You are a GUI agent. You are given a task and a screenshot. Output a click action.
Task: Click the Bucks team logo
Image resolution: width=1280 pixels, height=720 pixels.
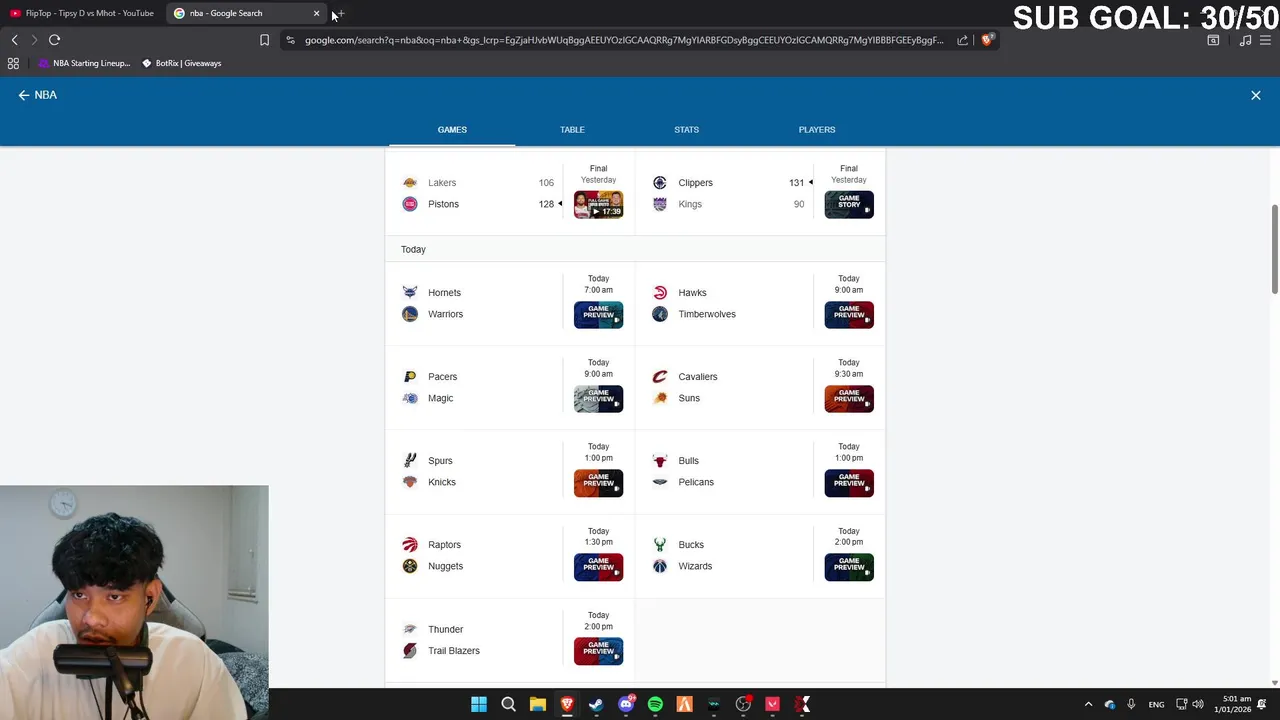660,545
